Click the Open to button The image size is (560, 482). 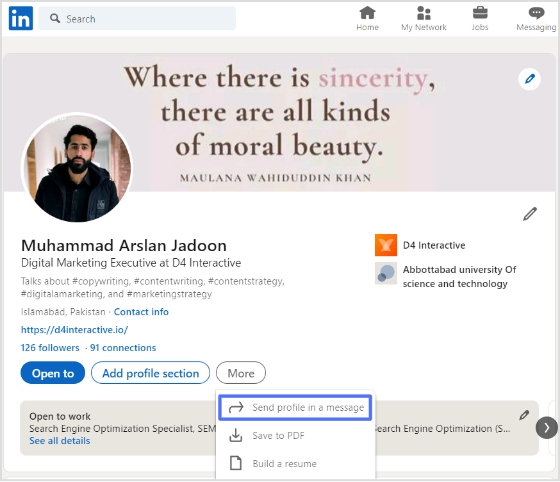tap(53, 373)
